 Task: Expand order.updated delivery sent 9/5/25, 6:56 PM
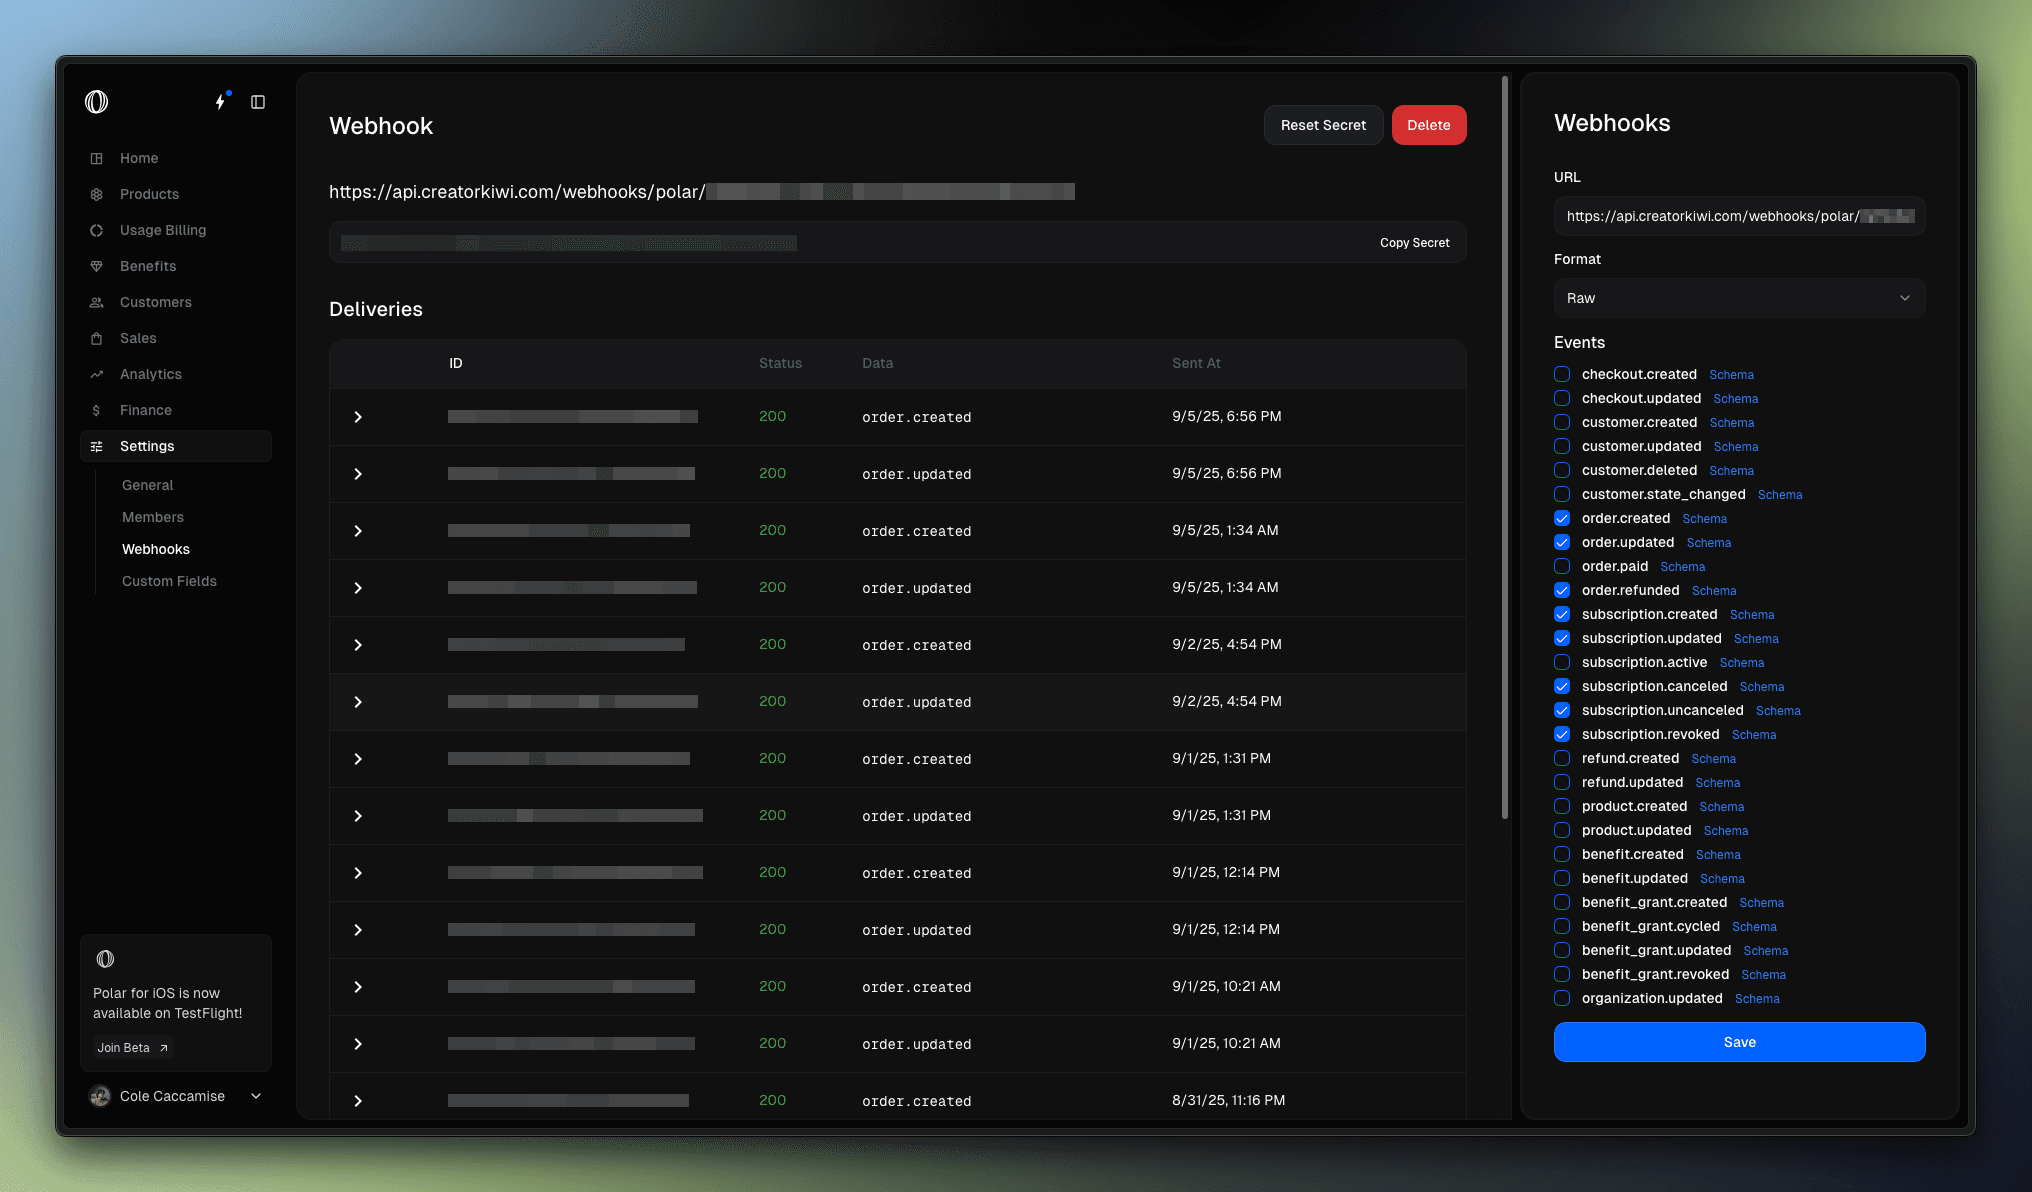click(358, 474)
